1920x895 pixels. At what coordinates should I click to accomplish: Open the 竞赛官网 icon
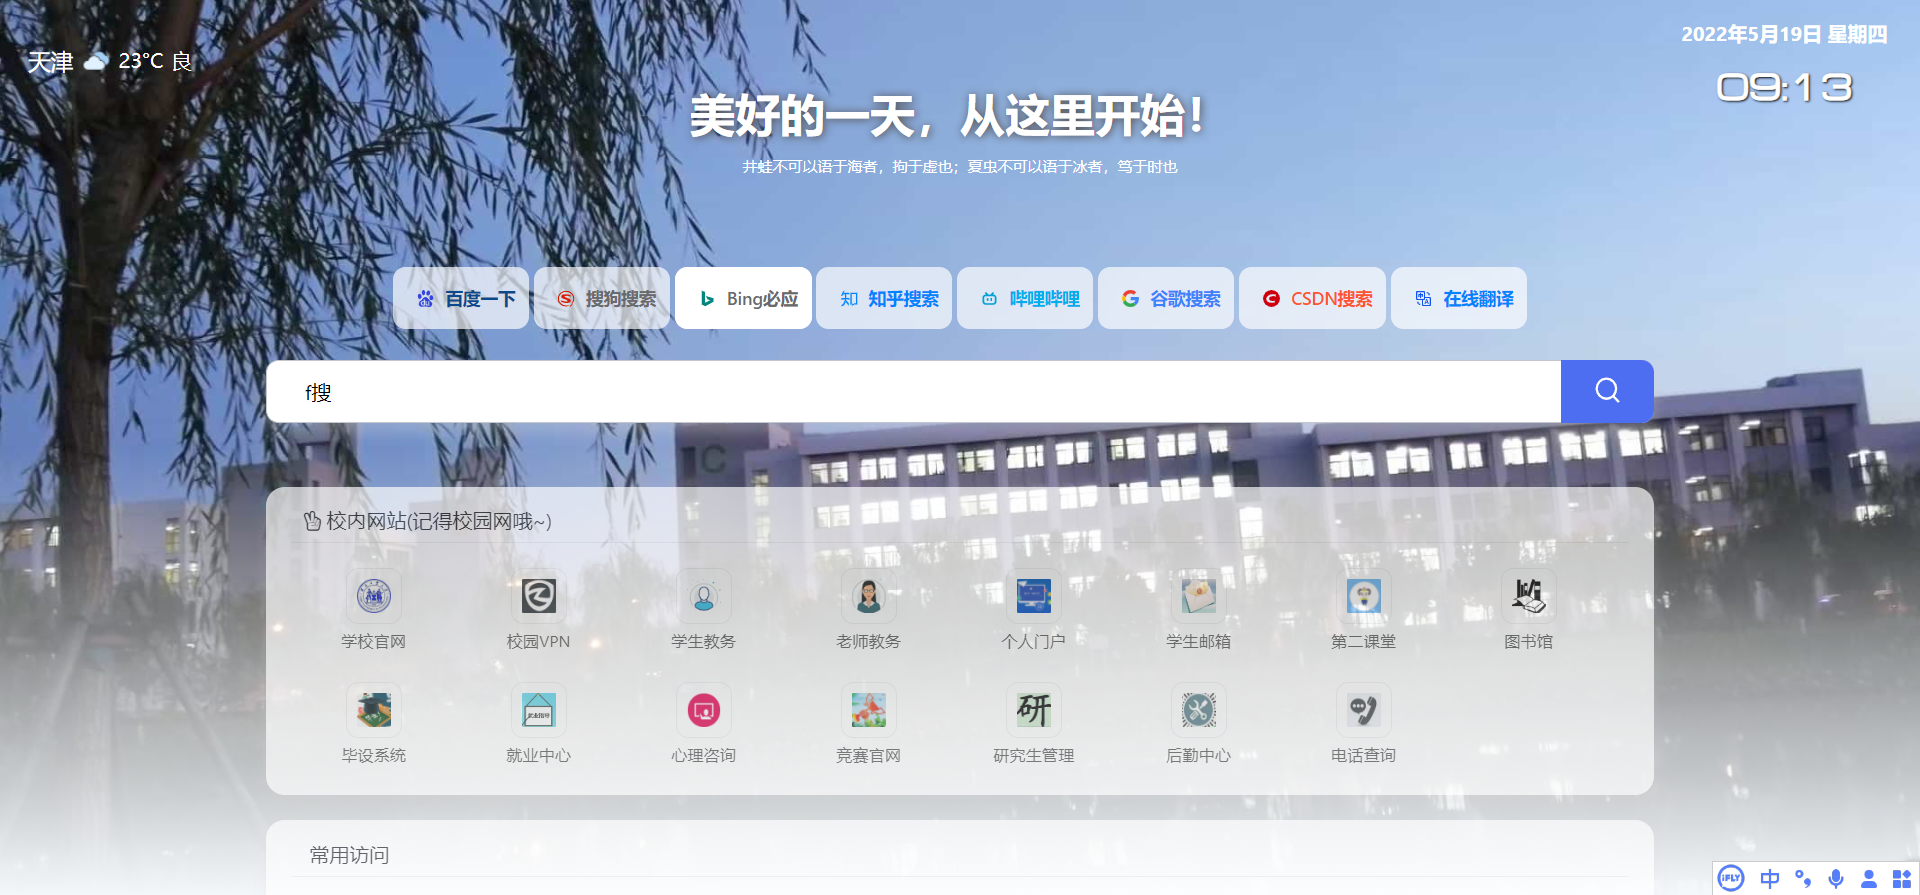(869, 710)
